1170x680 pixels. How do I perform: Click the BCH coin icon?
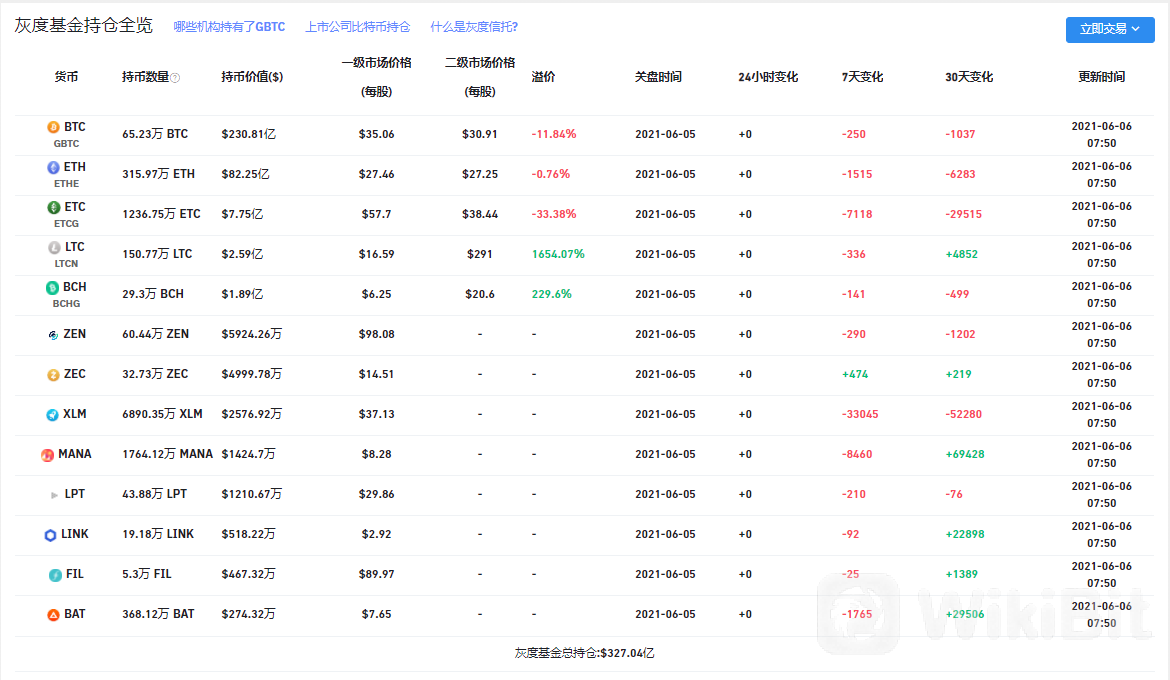(x=52, y=287)
